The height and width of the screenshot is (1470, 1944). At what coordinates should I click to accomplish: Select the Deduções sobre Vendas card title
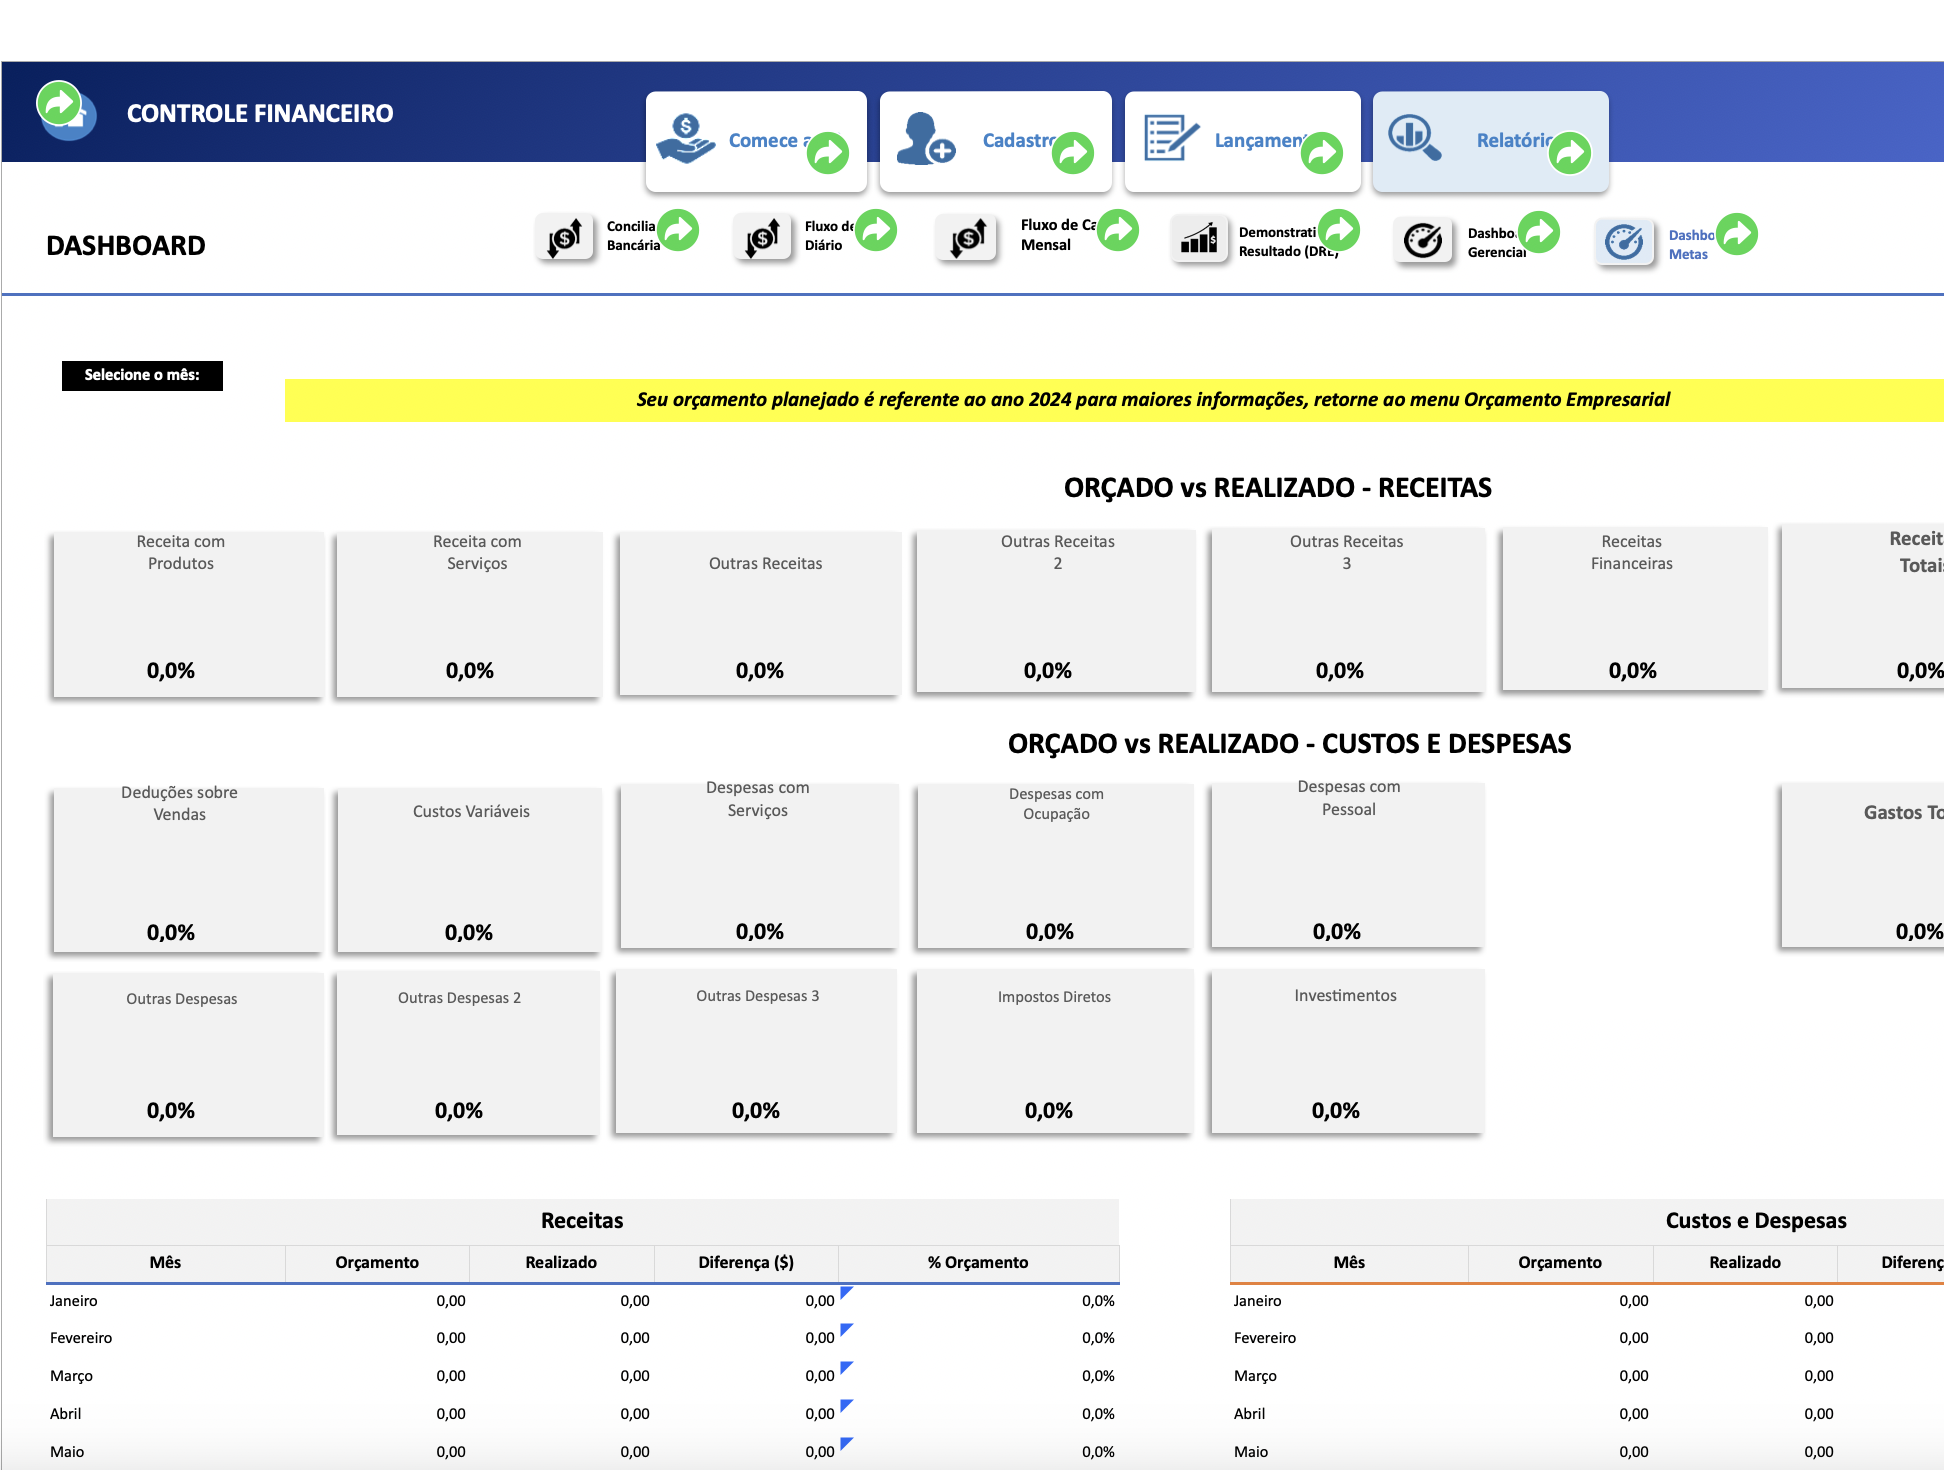179,803
